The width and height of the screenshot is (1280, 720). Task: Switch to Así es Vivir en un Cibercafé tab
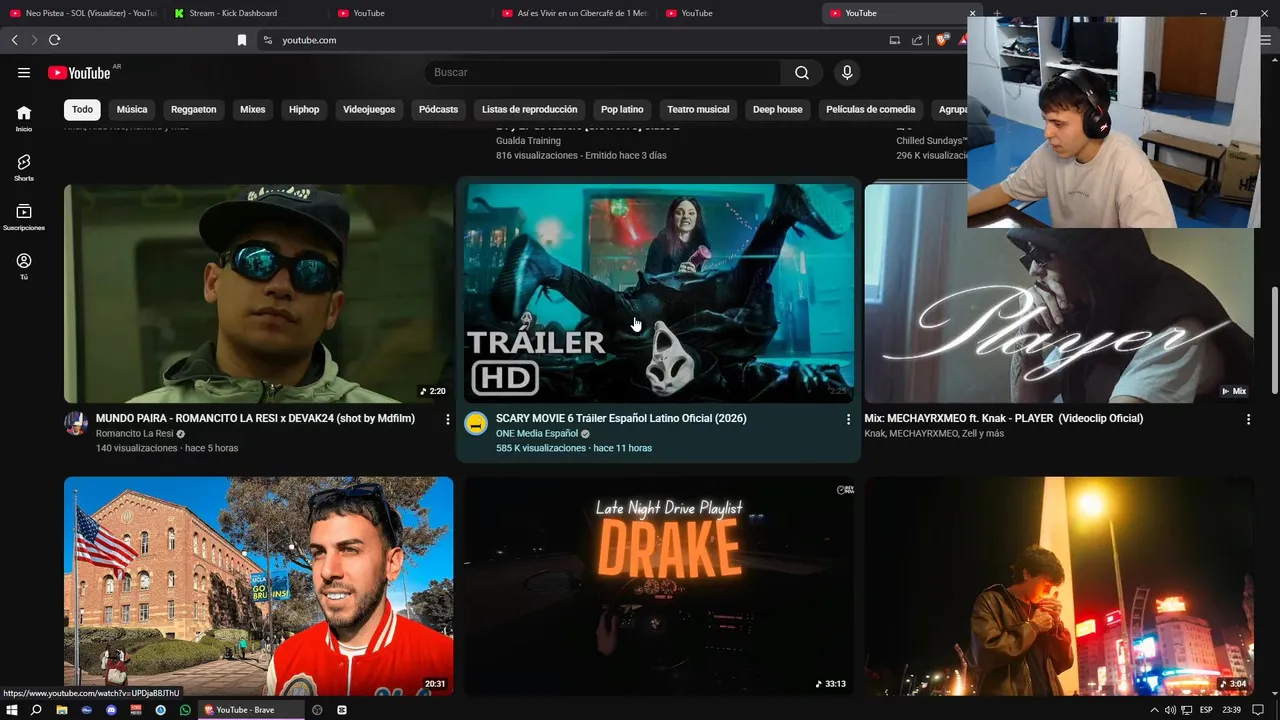(x=575, y=13)
